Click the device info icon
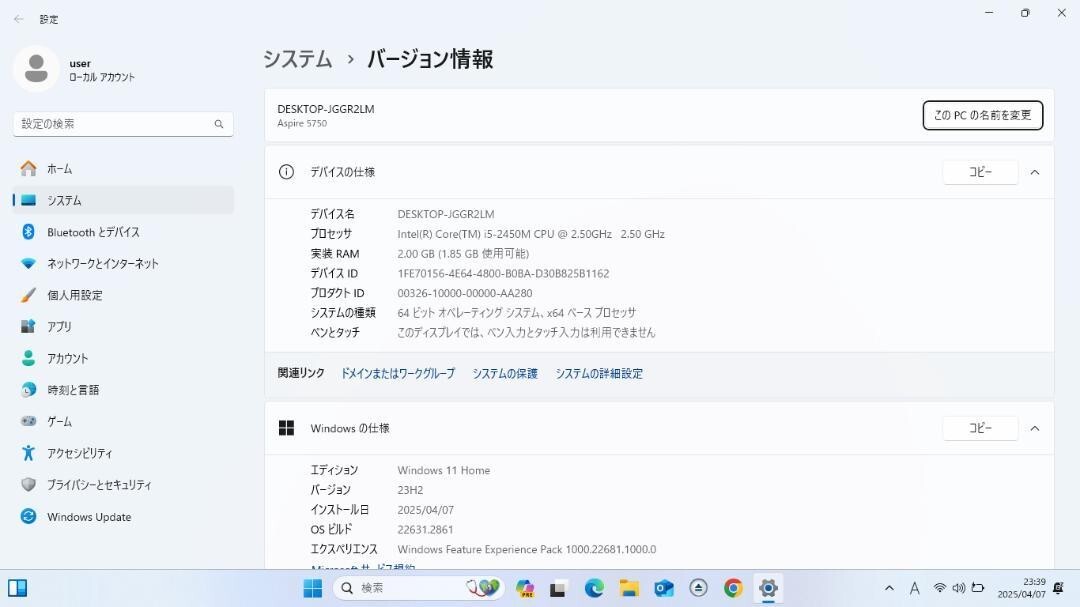Viewport: 1080px width, 607px height. (287, 172)
